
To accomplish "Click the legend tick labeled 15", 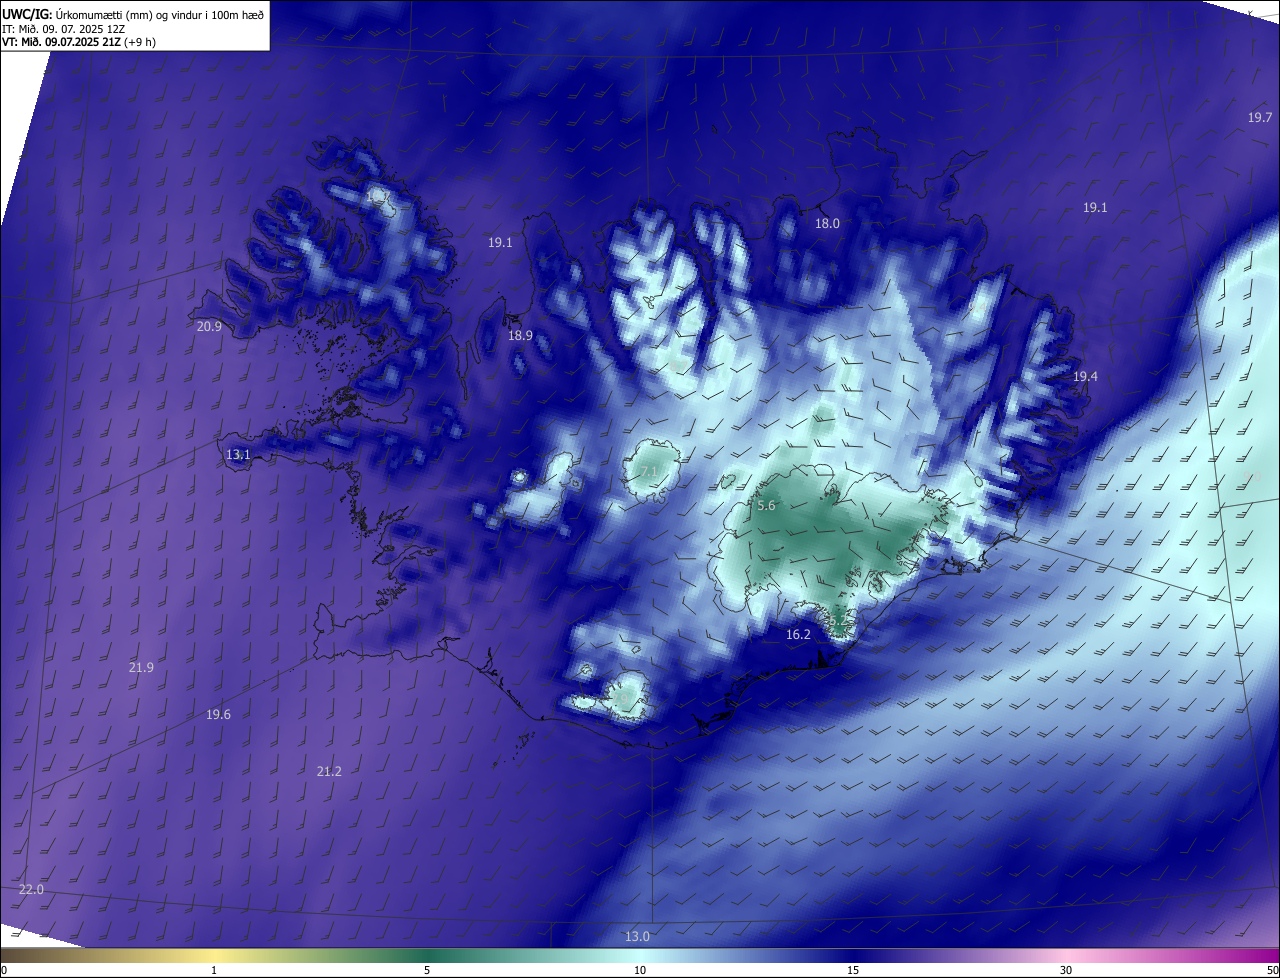I will [x=853, y=970].
